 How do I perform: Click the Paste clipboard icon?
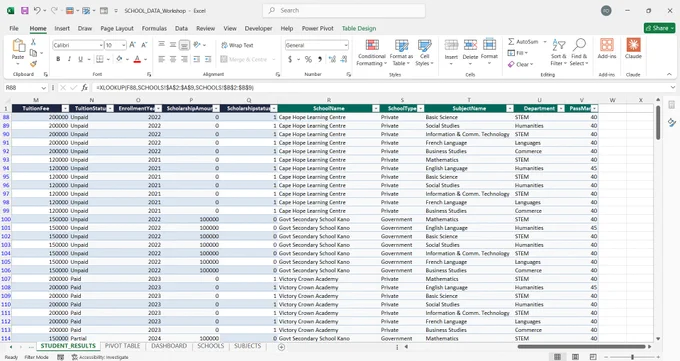point(18,45)
